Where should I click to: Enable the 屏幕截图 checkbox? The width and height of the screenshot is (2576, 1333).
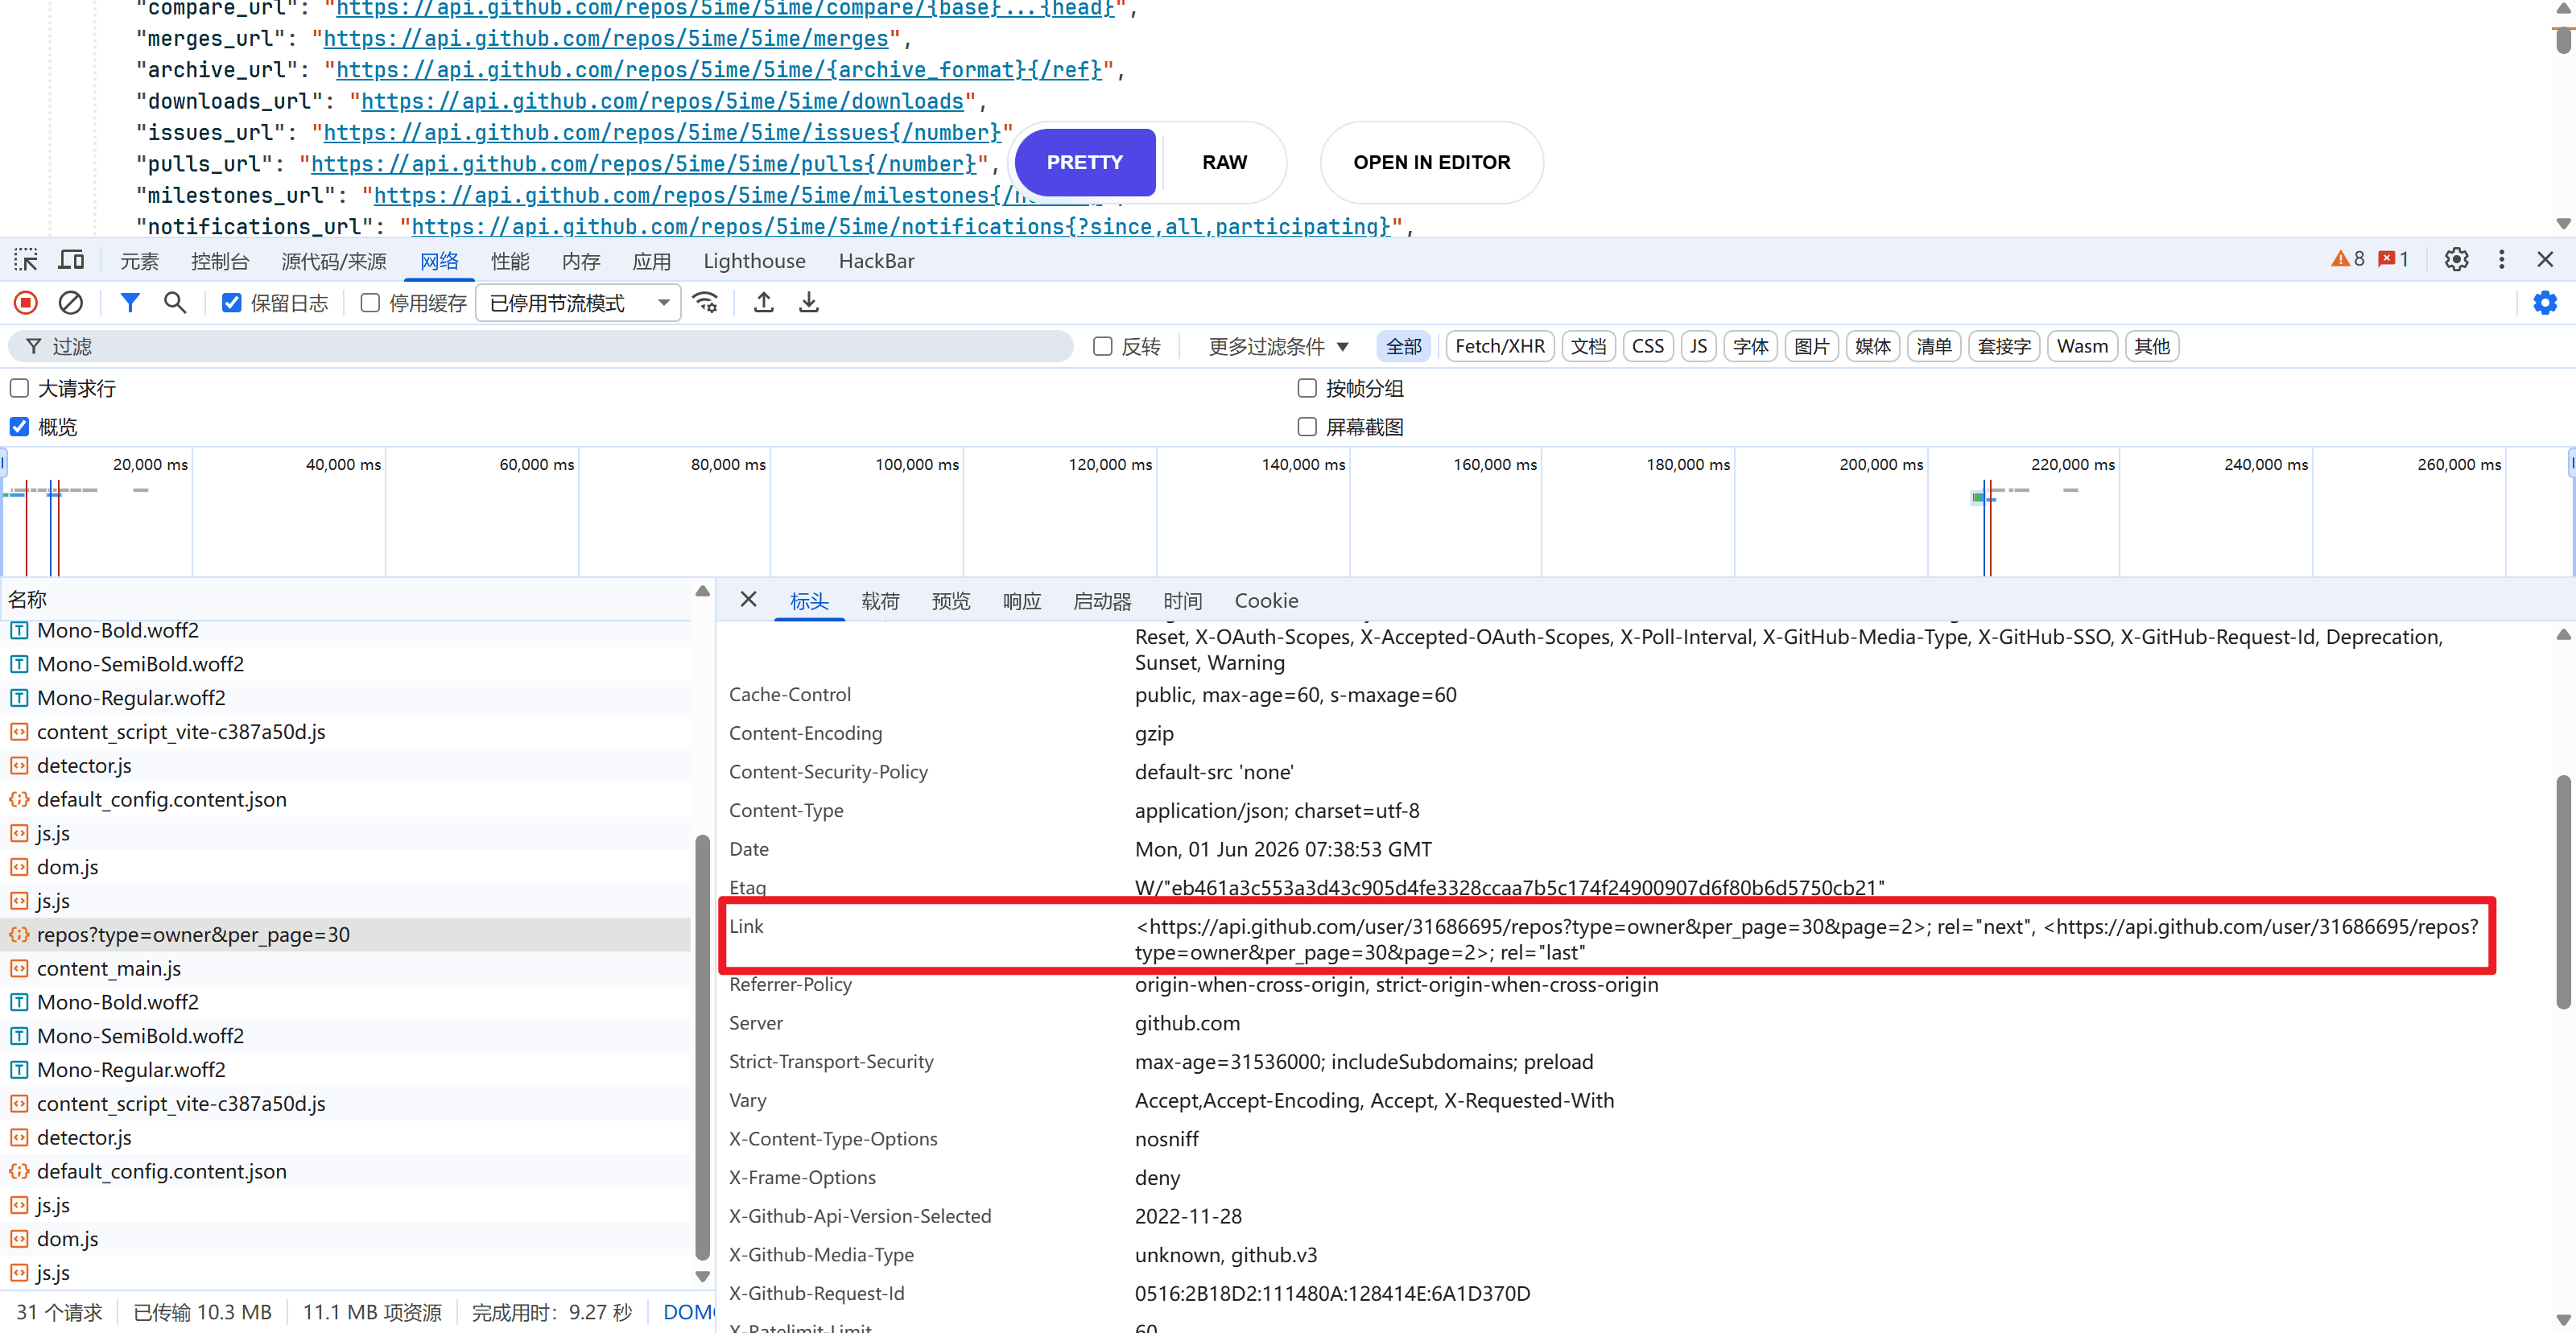click(x=1306, y=427)
